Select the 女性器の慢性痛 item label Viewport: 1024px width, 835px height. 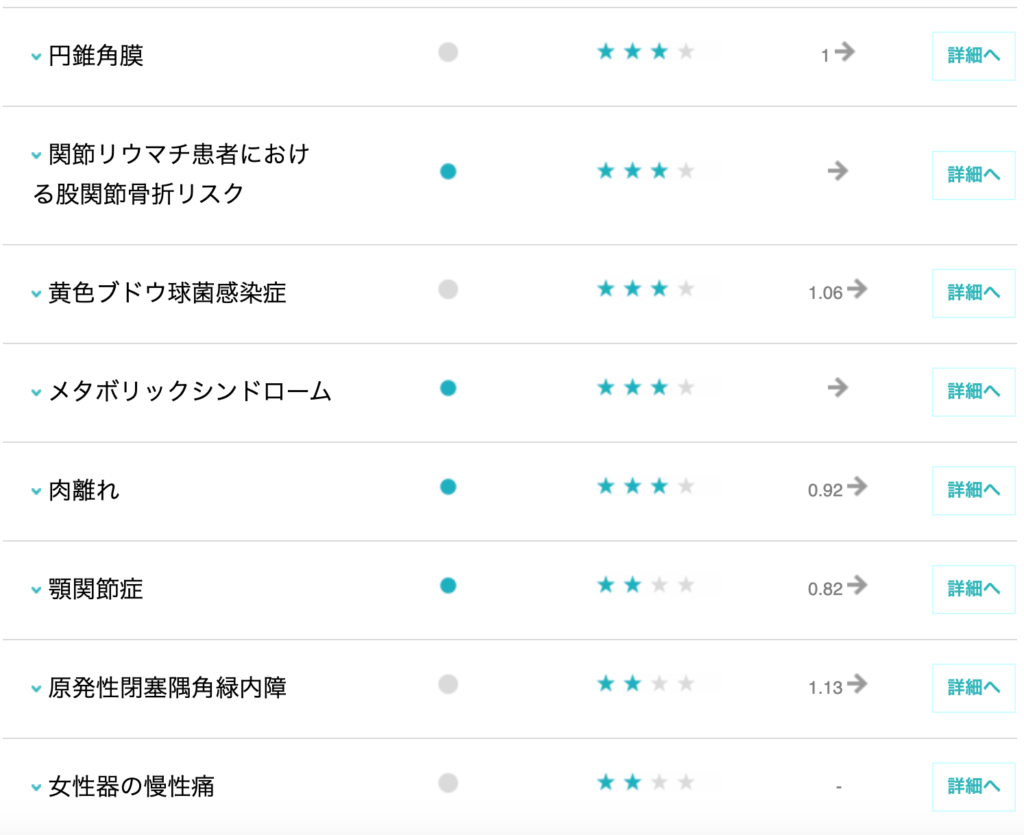(x=131, y=786)
